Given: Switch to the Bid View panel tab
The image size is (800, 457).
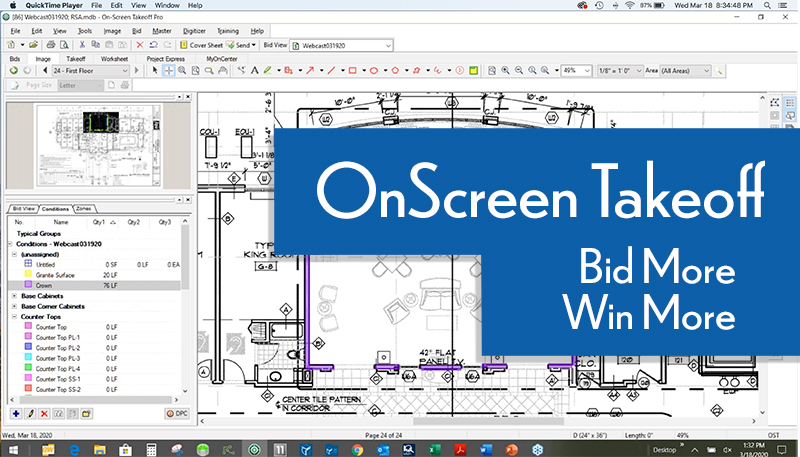Looking at the screenshot, I should [x=24, y=209].
